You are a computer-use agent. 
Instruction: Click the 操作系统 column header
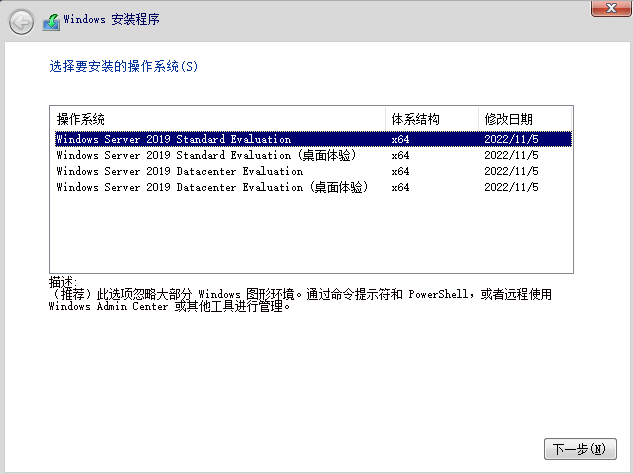218,119
